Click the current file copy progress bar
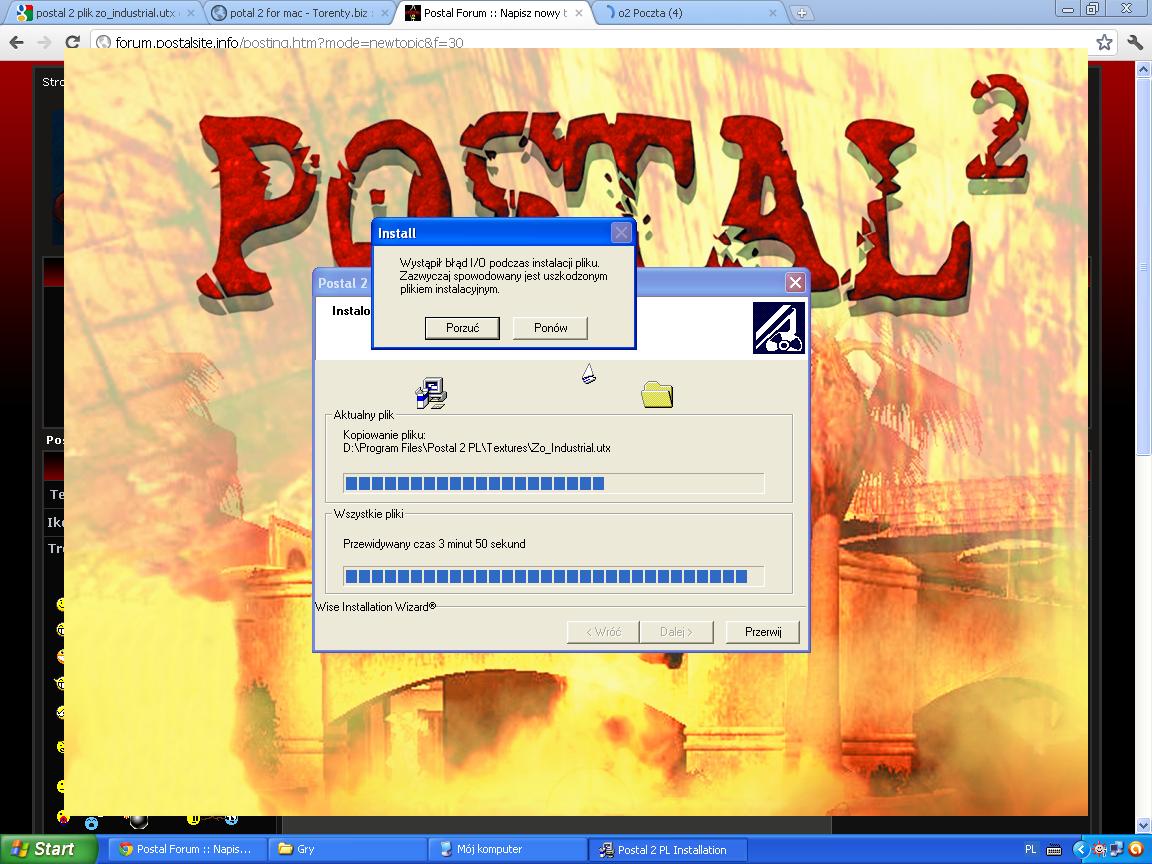Screen dimensions: 1152x864 coord(554,483)
